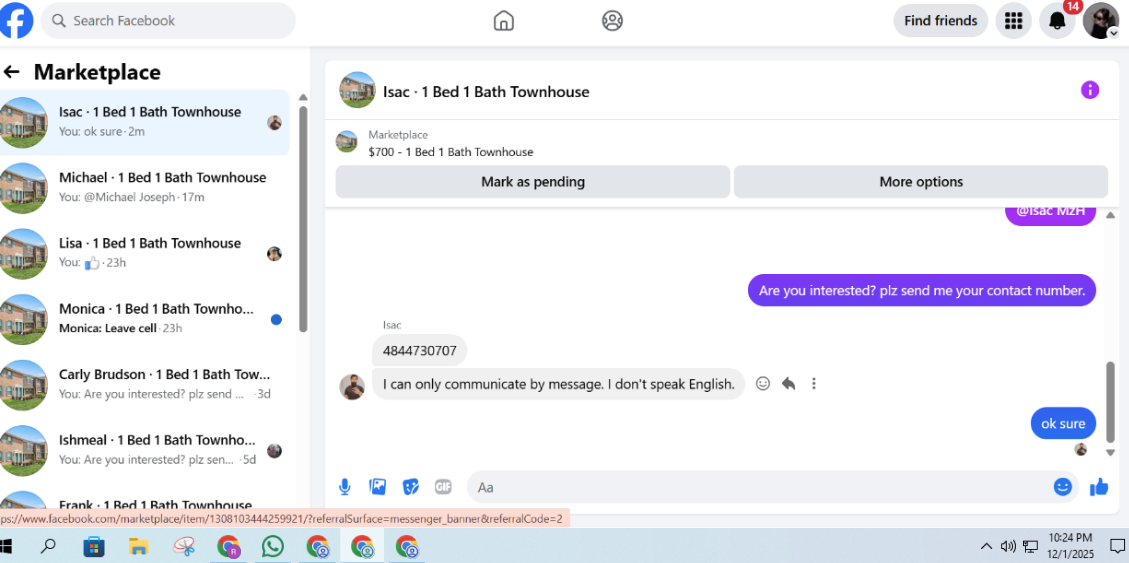Attach a photo with the image icon
This screenshot has height=563, width=1129.
(377, 487)
